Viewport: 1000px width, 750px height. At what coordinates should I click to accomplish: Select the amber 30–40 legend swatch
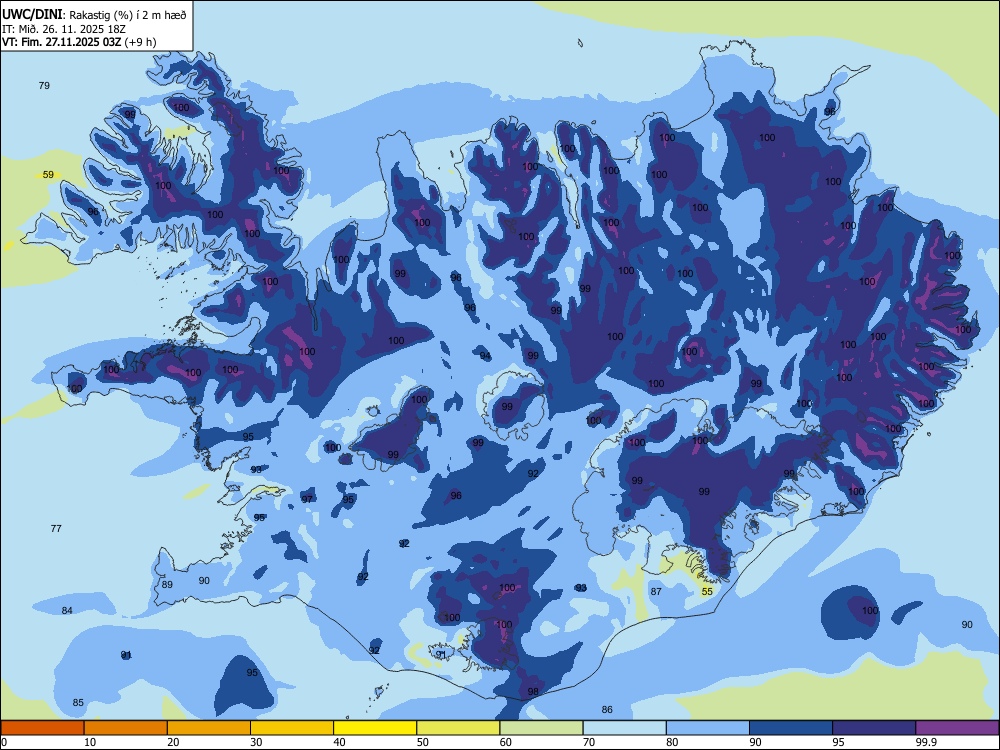tap(292, 728)
